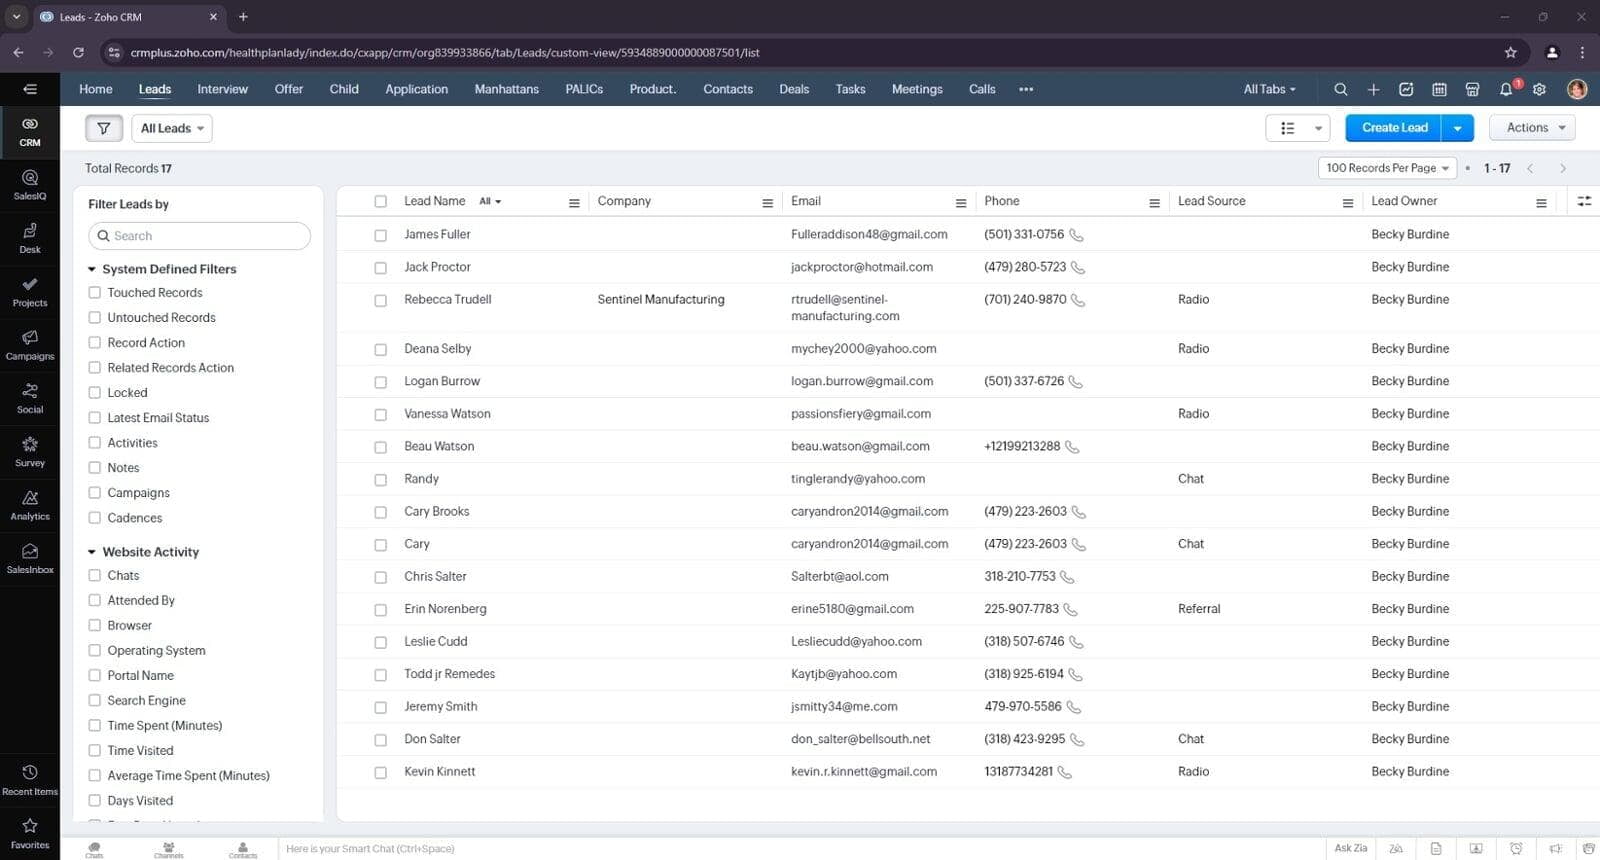This screenshot has width=1600, height=860.
Task: Open notifications bell icon
Action: click(1506, 89)
